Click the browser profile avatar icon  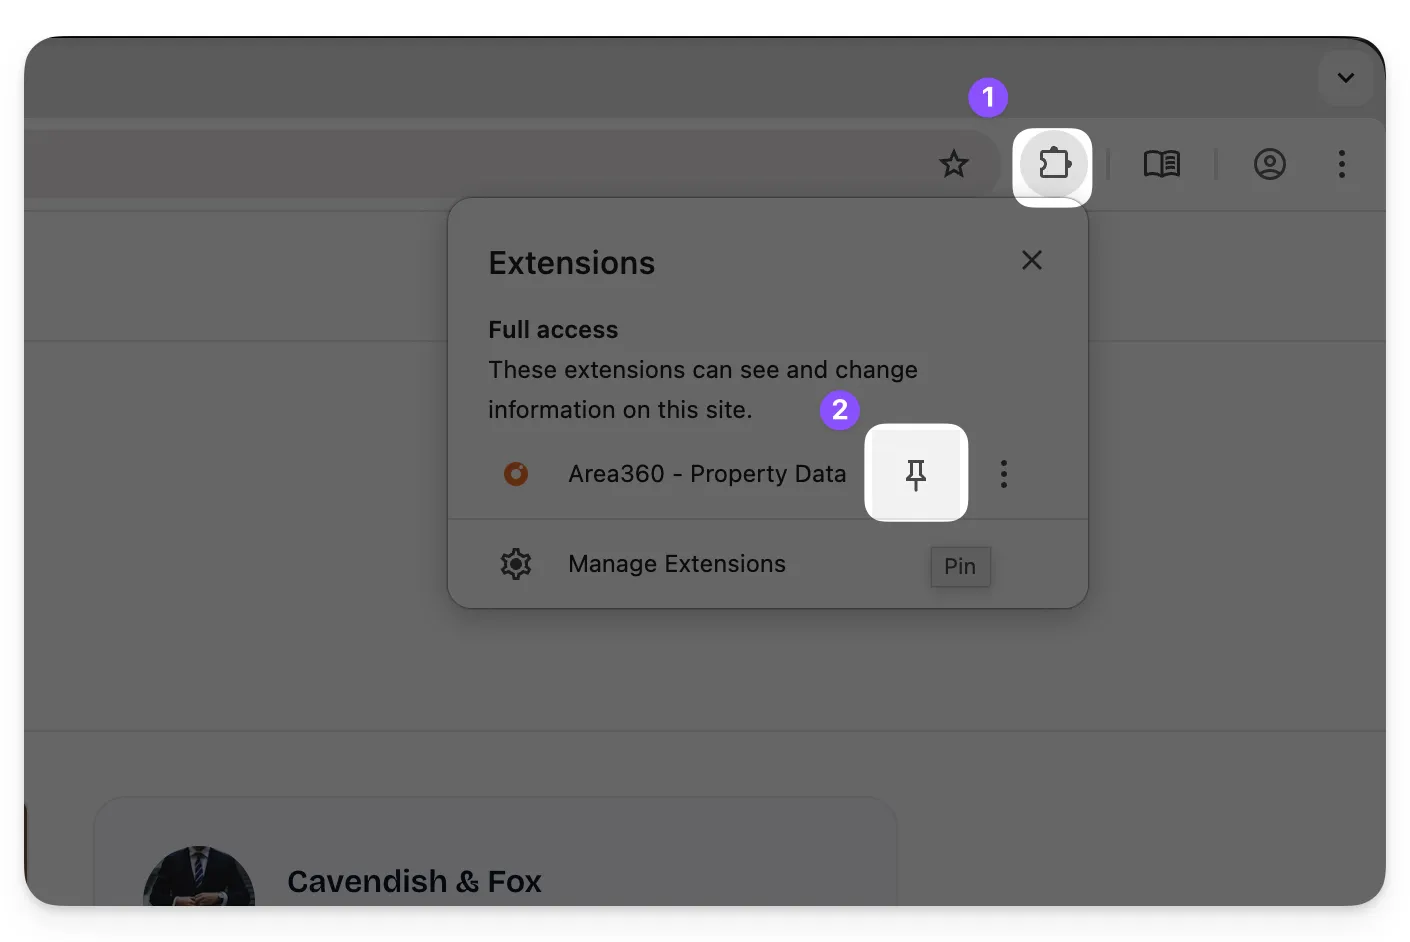pos(1270,164)
